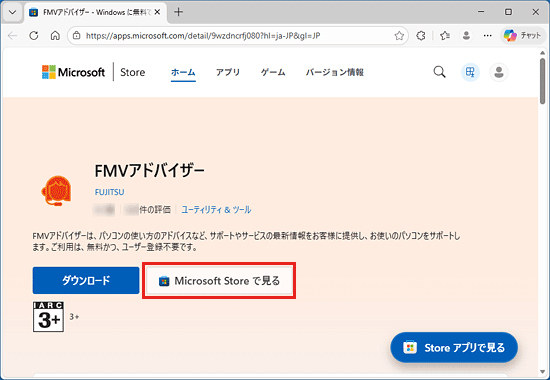This screenshot has height=380, width=550.
Task: Maximize the browser window
Action: point(508,12)
